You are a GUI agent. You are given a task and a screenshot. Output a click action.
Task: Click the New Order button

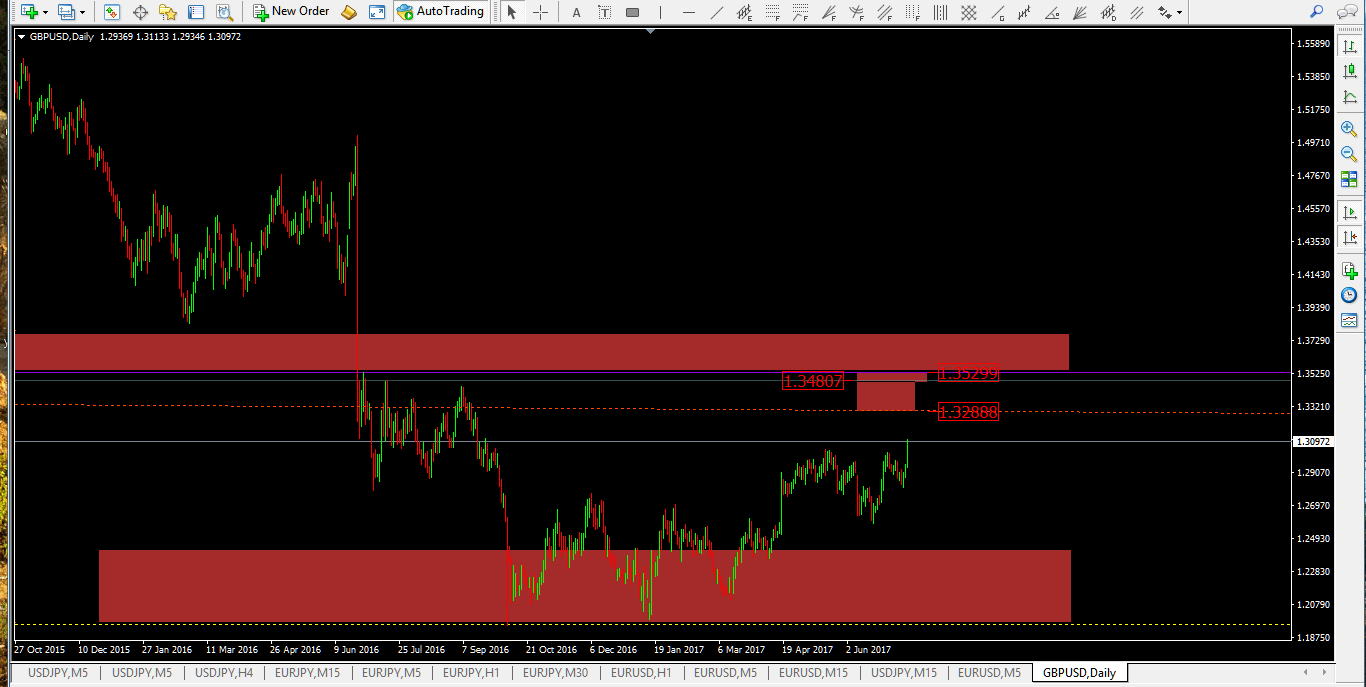click(x=291, y=12)
